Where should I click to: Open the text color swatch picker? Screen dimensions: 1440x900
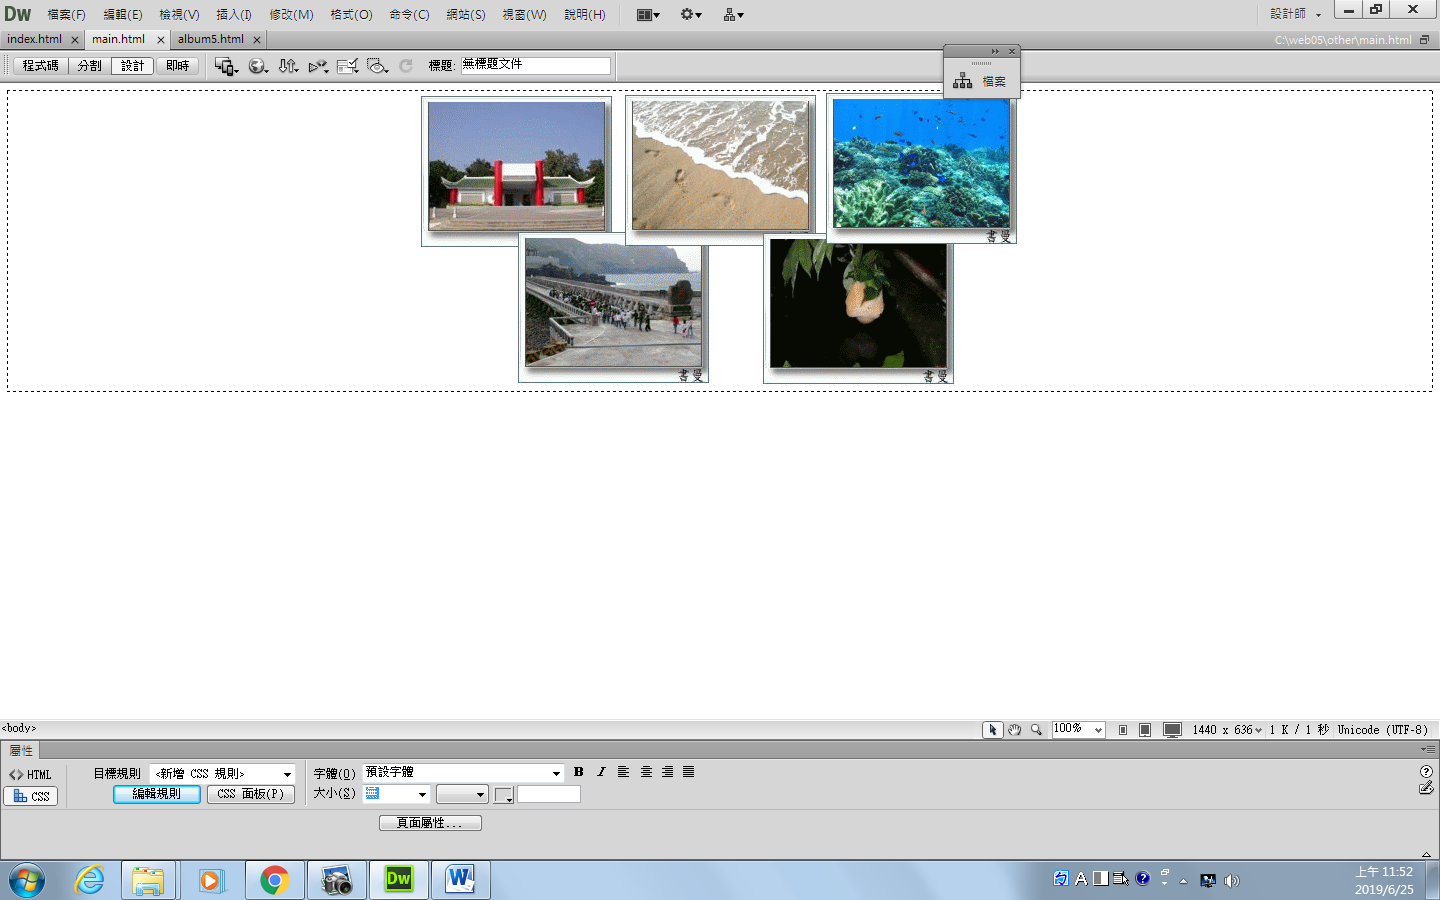point(503,795)
